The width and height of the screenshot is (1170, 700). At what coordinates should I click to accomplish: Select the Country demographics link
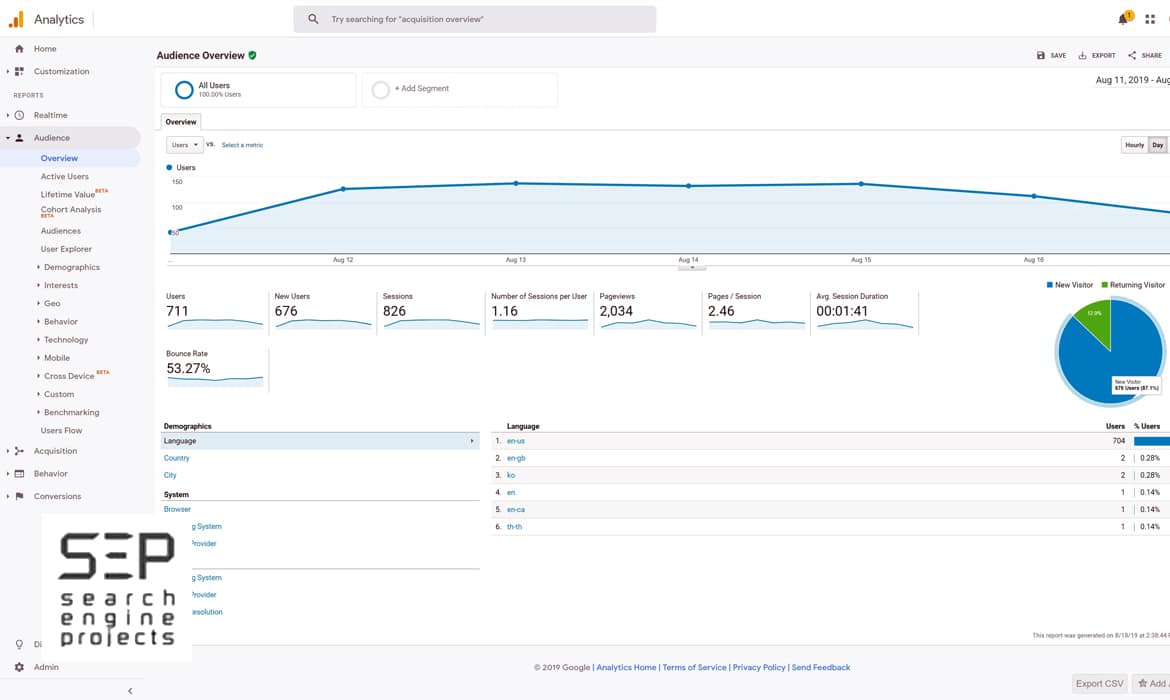(177, 458)
